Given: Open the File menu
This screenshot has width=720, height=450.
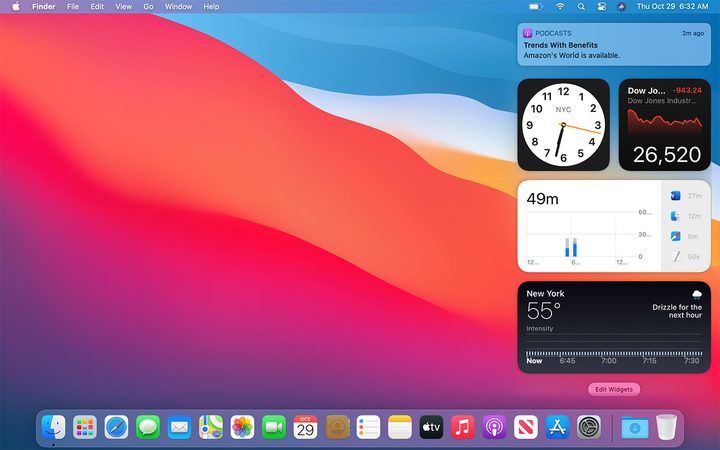Looking at the screenshot, I should (x=73, y=6).
